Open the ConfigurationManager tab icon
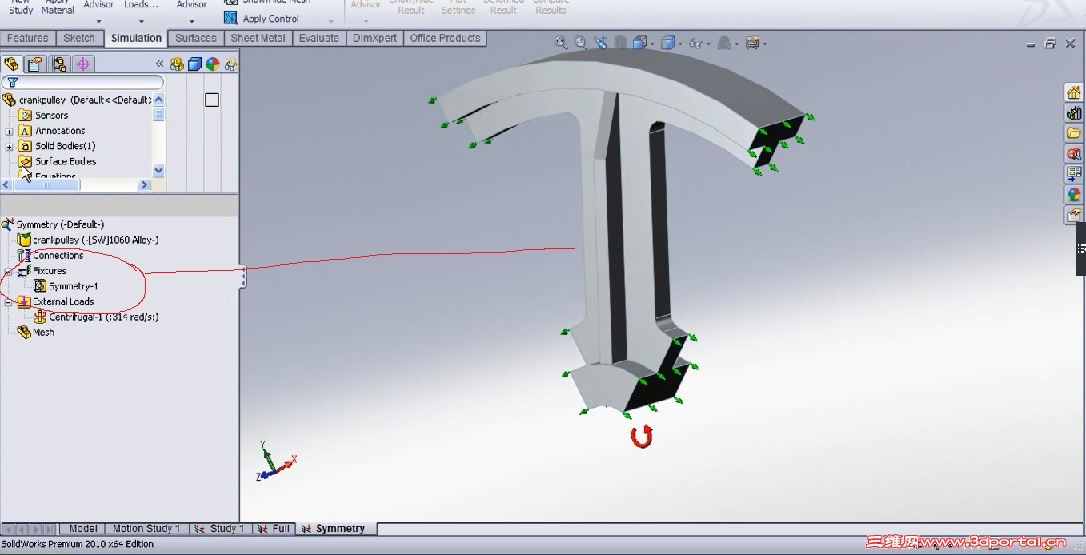 coord(59,64)
